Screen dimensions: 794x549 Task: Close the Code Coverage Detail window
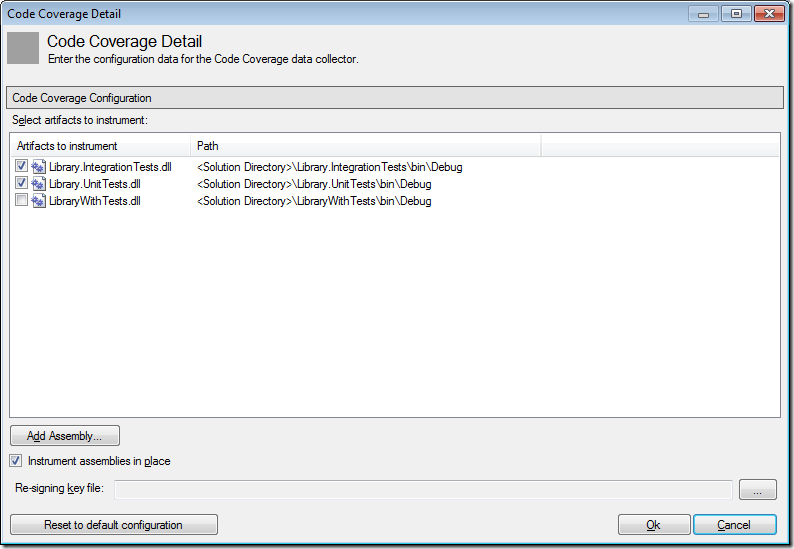click(x=769, y=14)
